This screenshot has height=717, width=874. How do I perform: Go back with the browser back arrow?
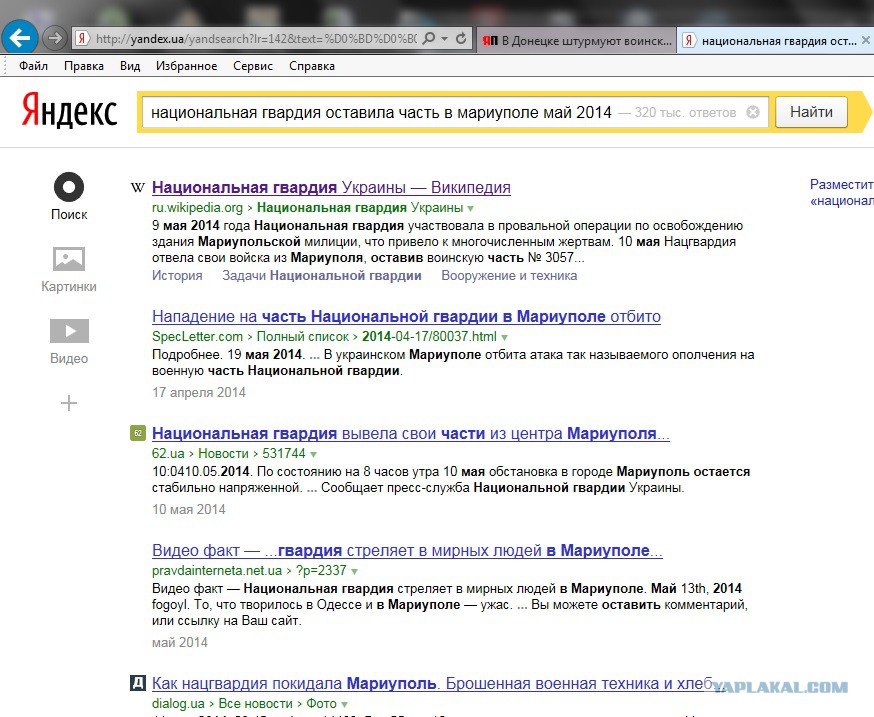tap(20, 38)
